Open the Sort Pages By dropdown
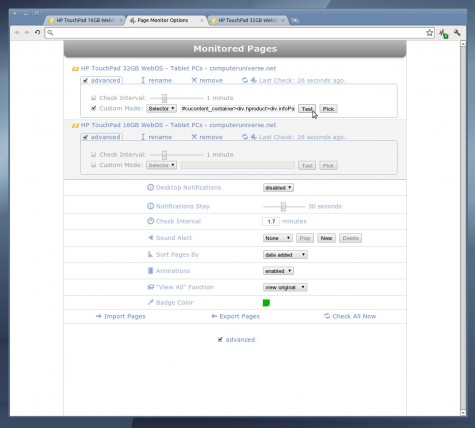Image resolution: width=475 pixels, height=428 pixels. [285, 255]
